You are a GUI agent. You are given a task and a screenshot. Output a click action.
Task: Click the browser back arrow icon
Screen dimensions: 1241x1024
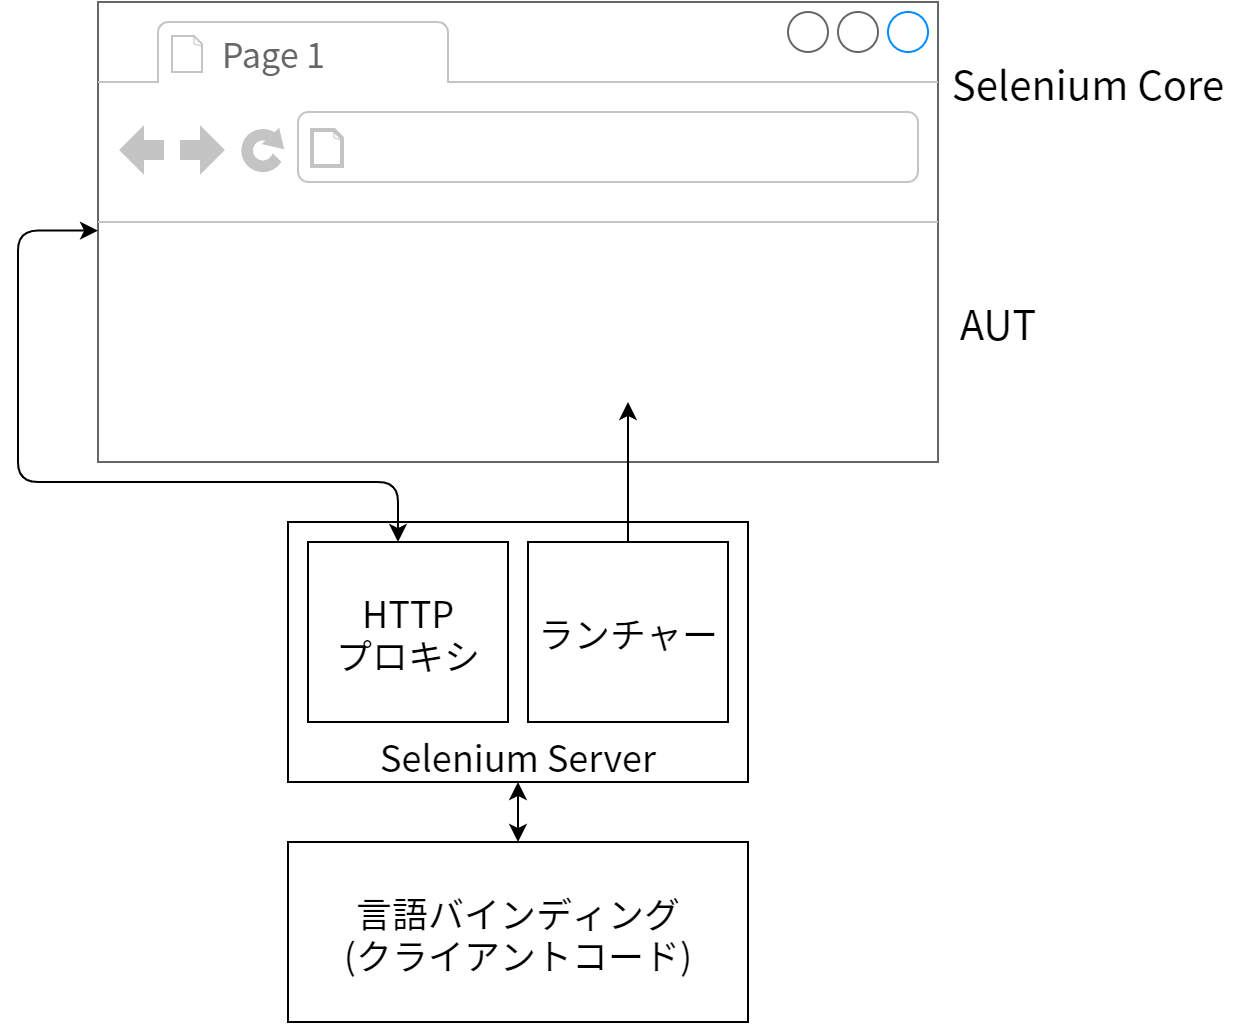pos(142,150)
